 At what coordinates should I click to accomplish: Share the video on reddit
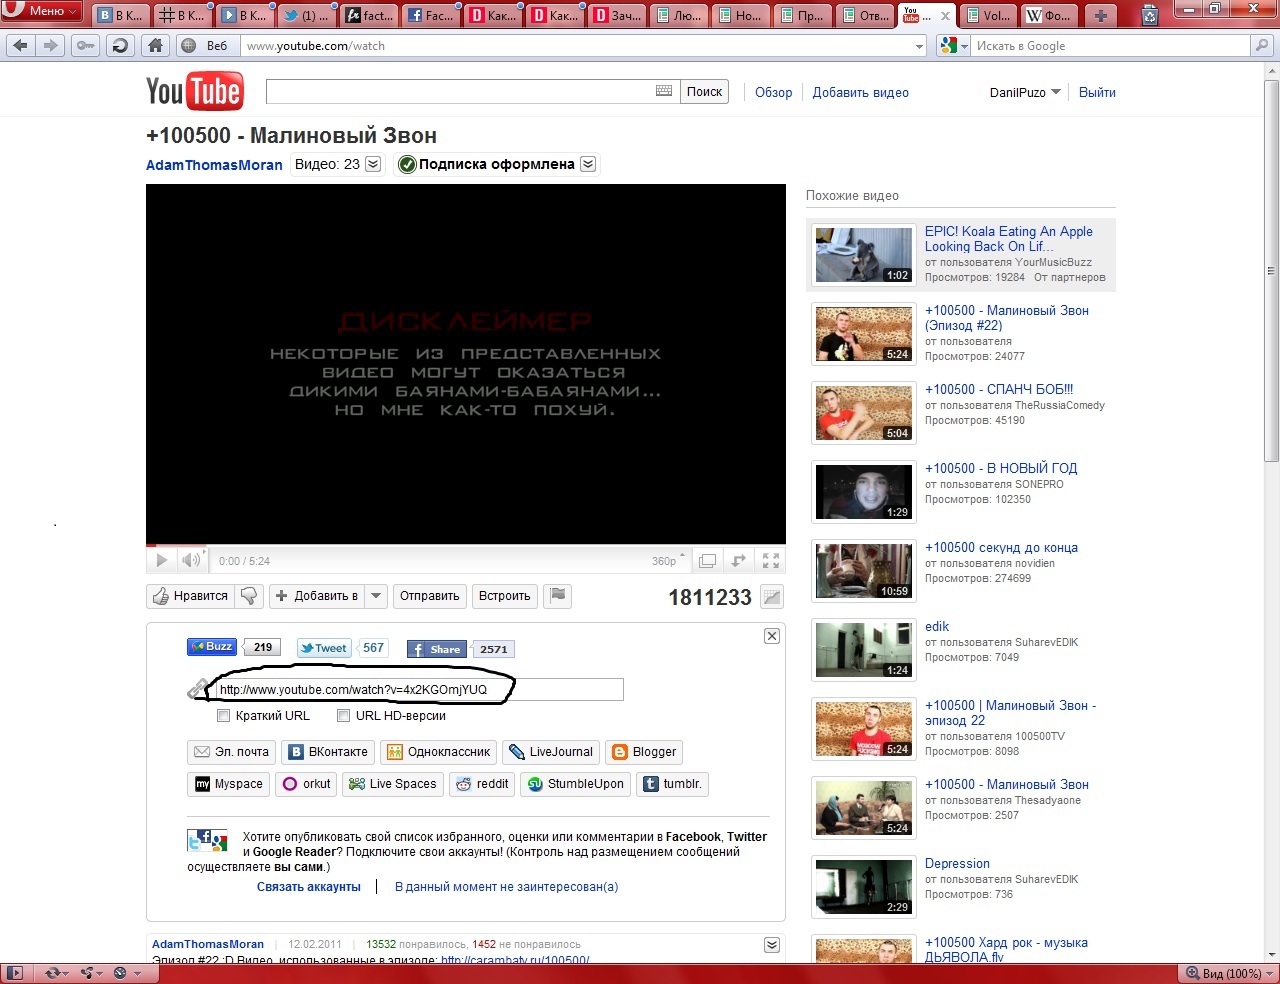pos(481,784)
